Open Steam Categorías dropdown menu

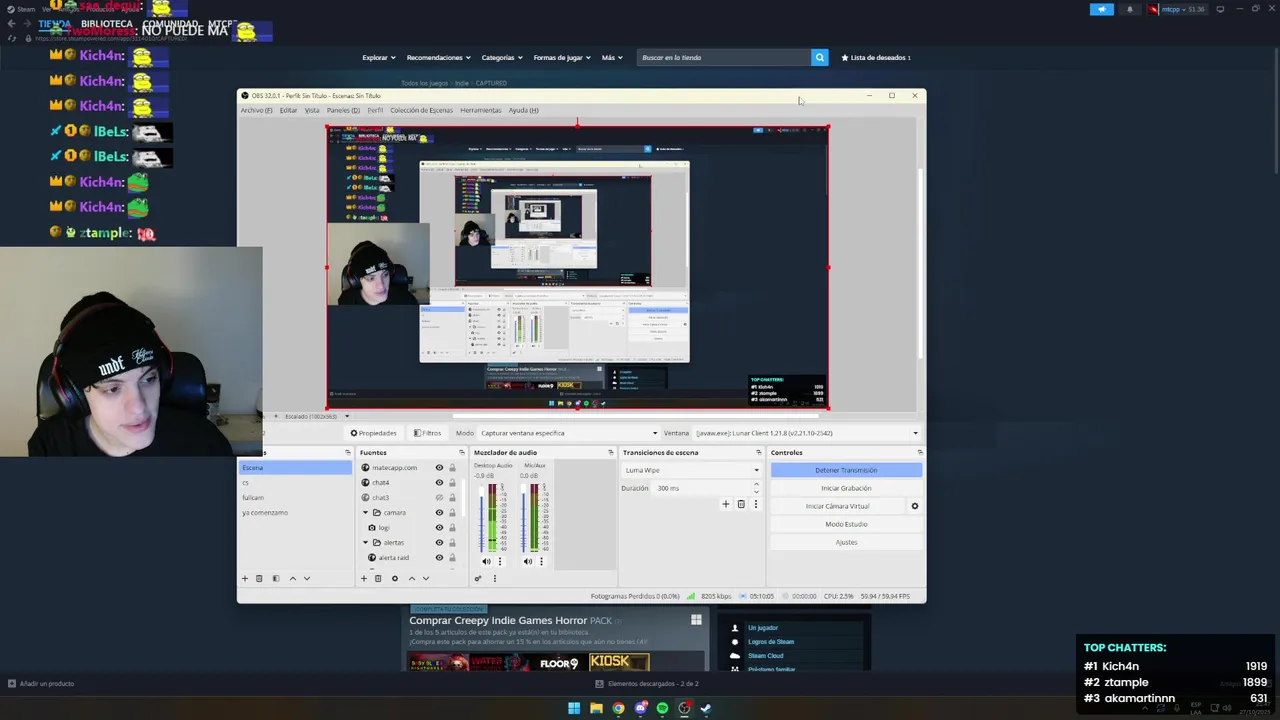501,58
